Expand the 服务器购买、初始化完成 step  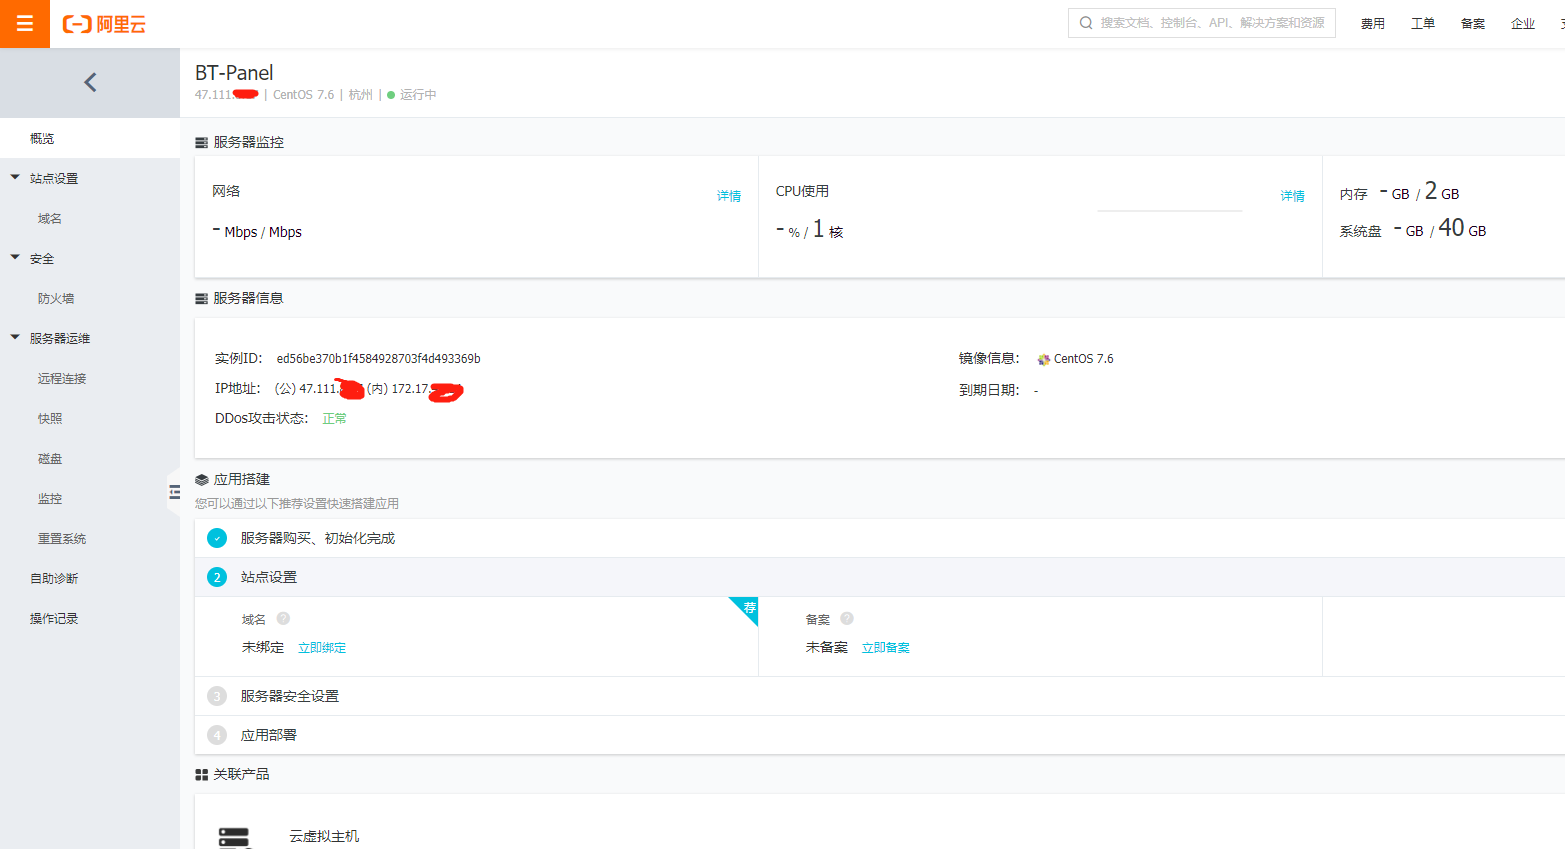(880, 538)
